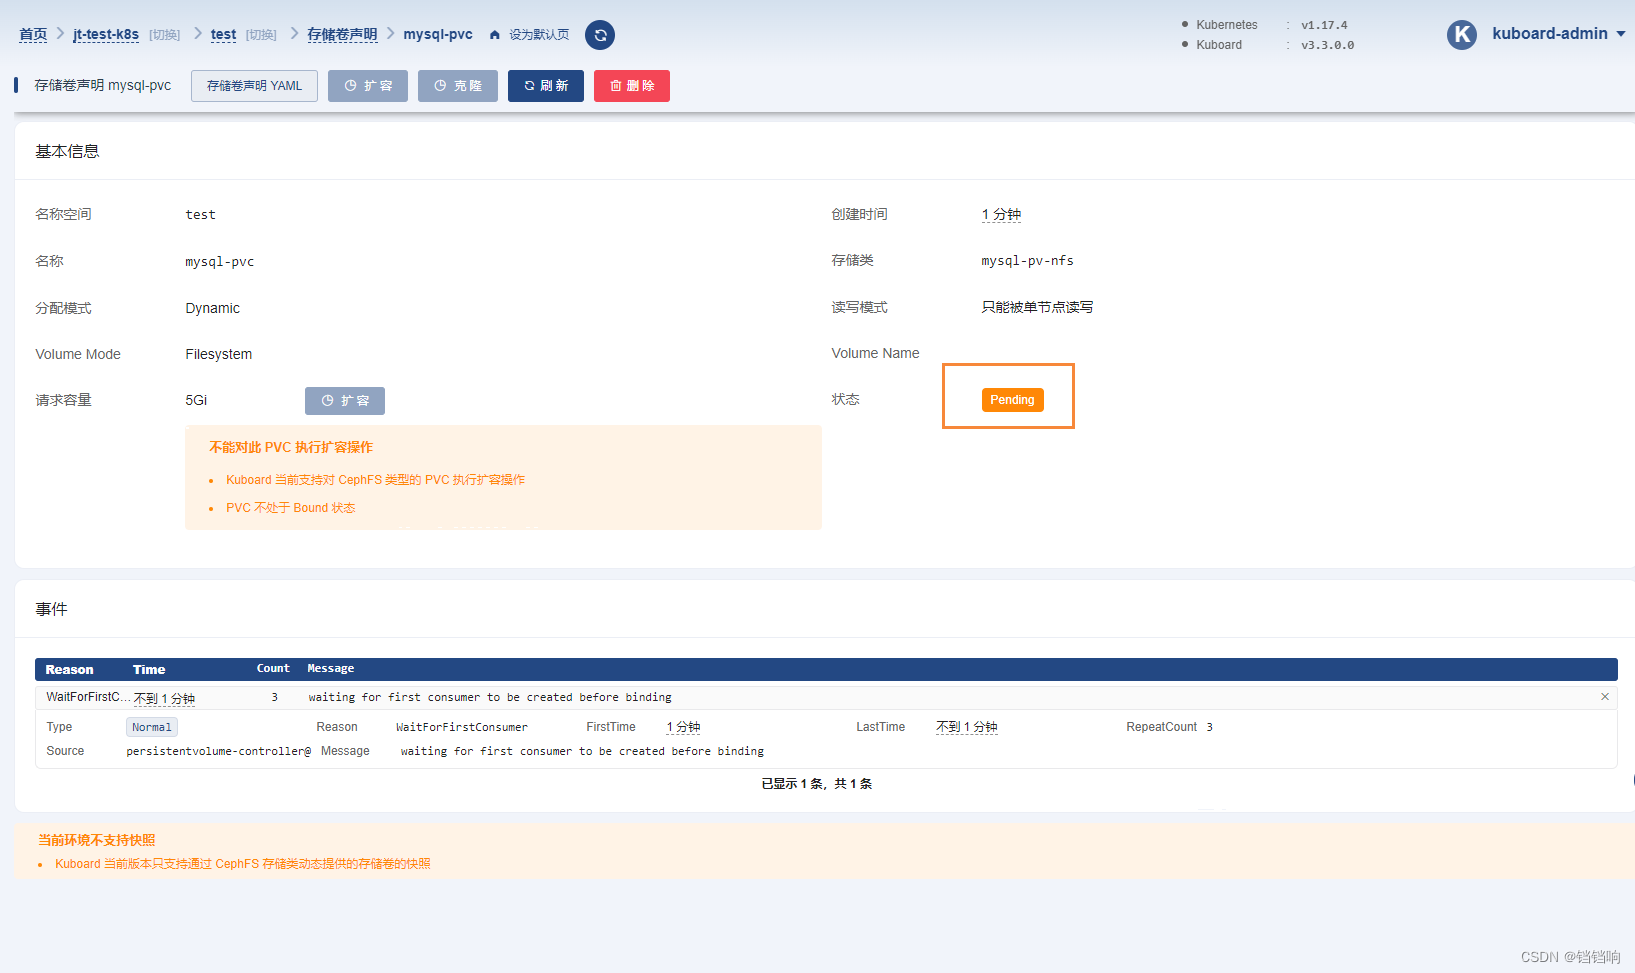Click the Count column header
This screenshot has width=1635, height=973.
(x=273, y=669)
